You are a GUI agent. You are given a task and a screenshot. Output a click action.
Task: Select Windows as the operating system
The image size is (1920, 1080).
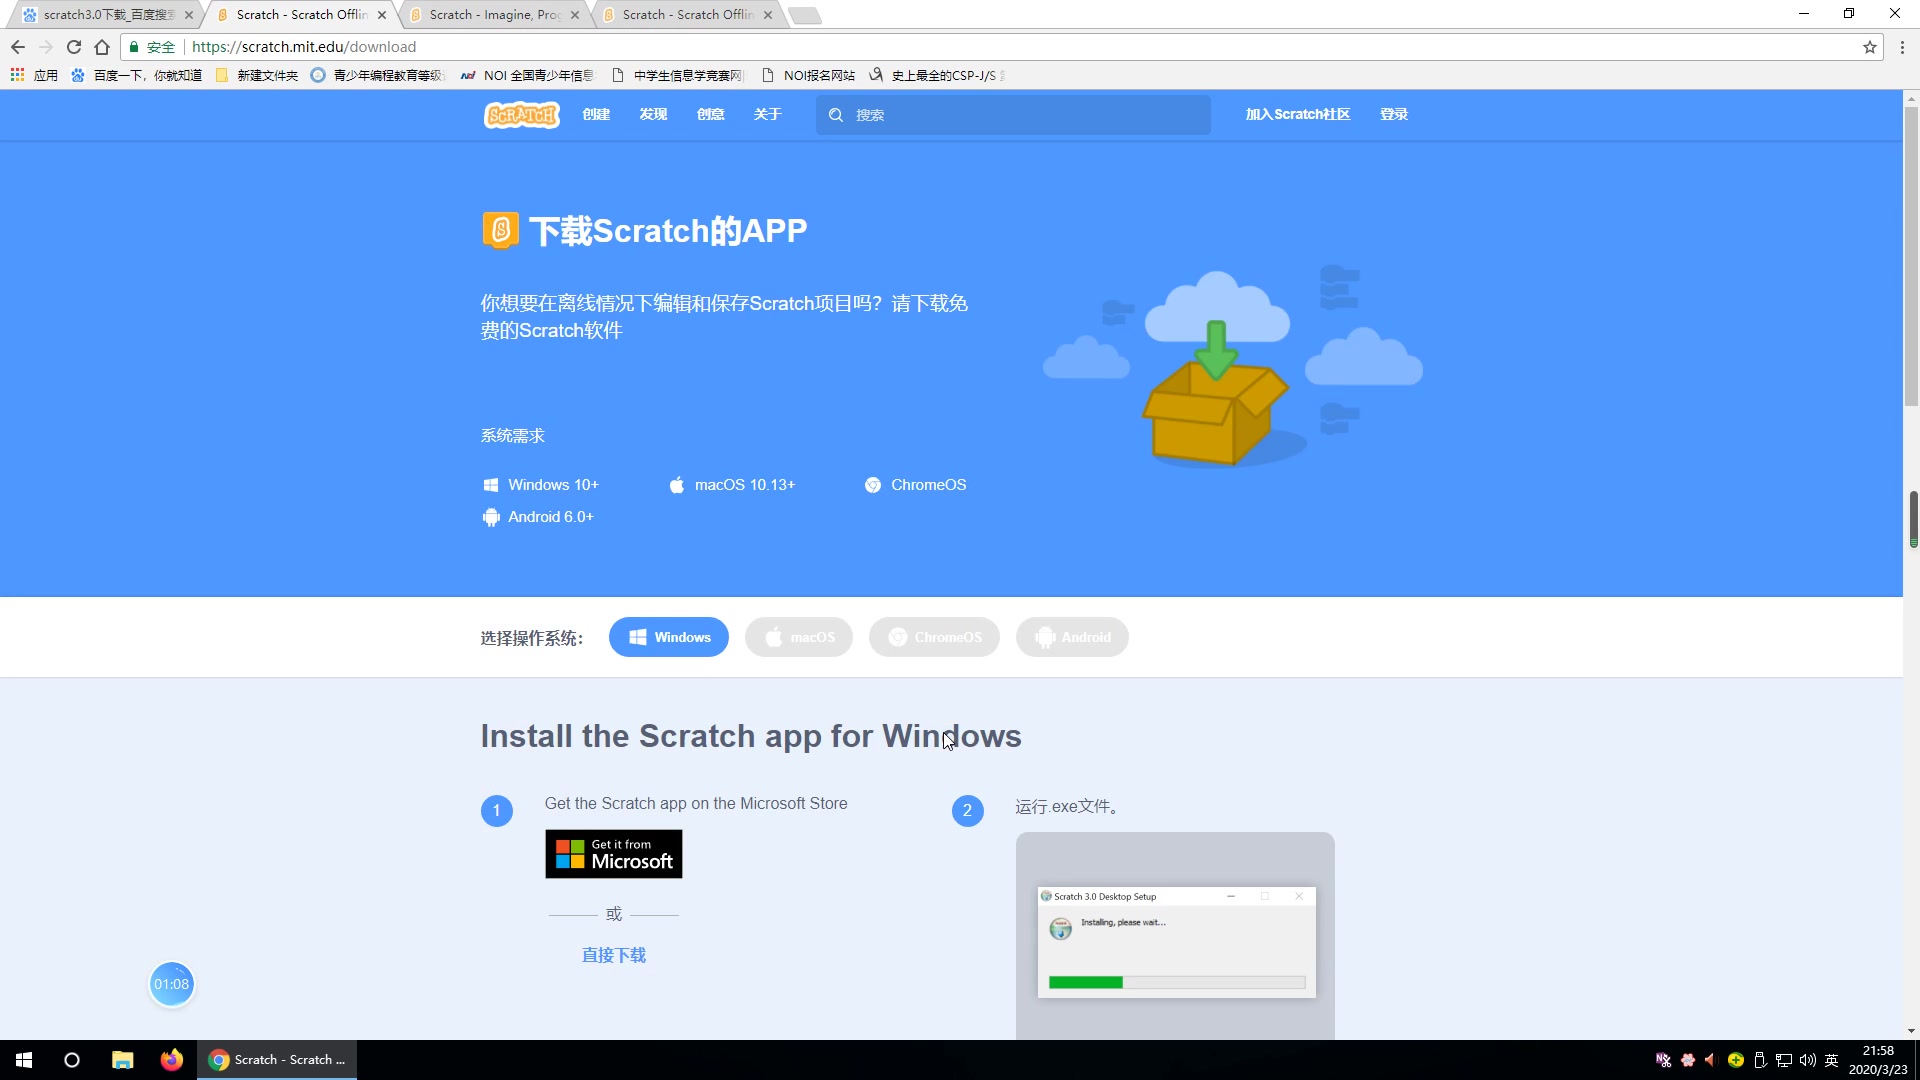668,638
